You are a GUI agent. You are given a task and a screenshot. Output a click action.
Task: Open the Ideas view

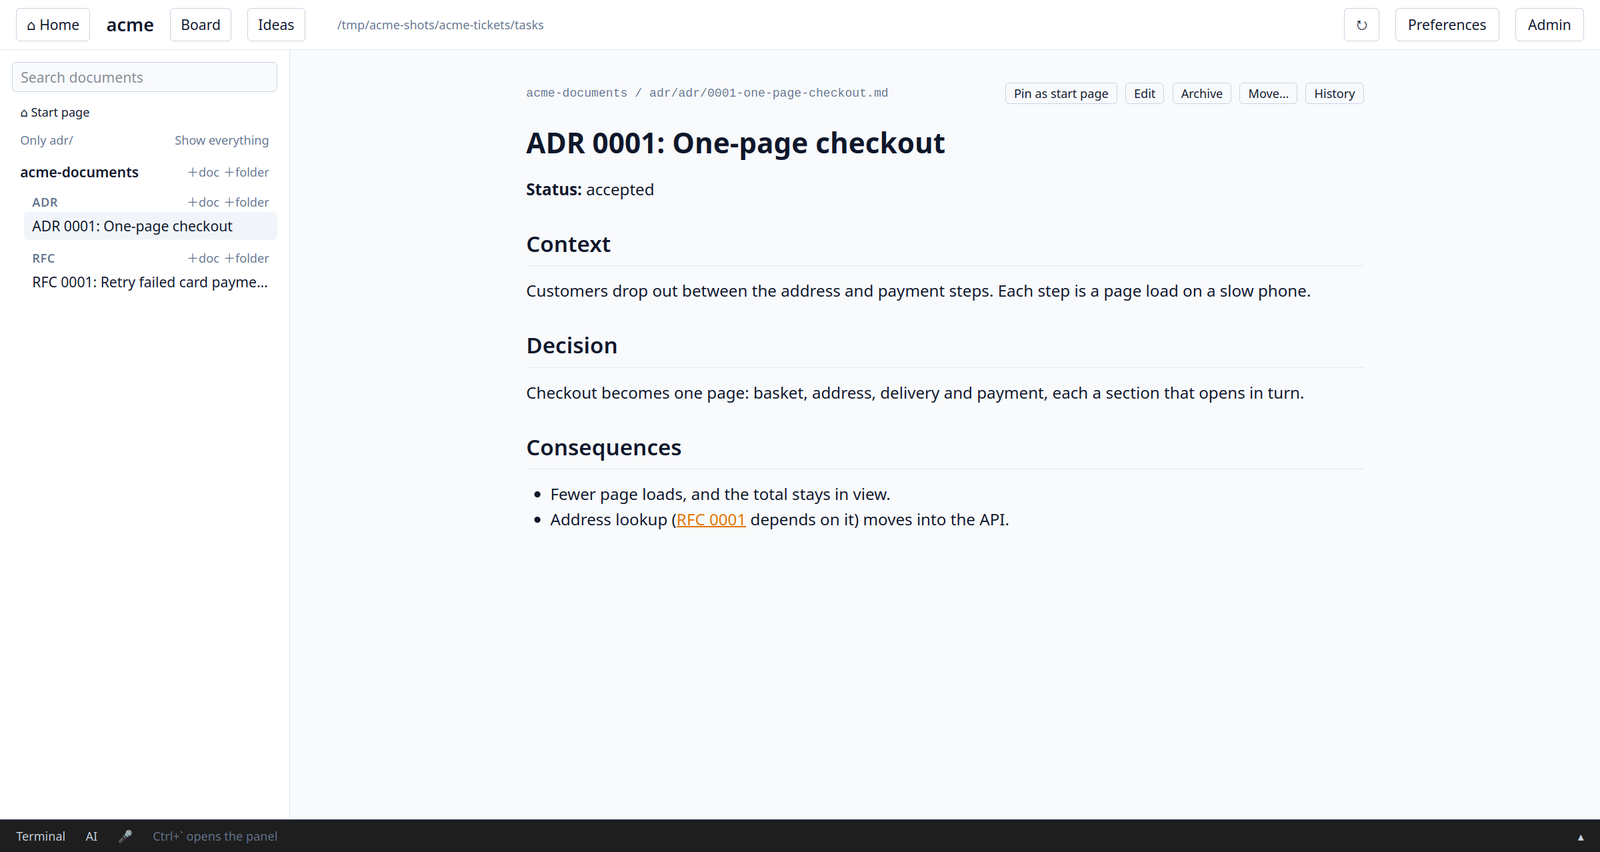pyautogui.click(x=276, y=25)
